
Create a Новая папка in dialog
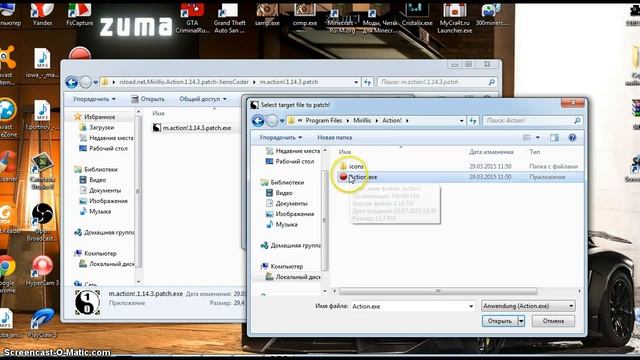(335, 138)
